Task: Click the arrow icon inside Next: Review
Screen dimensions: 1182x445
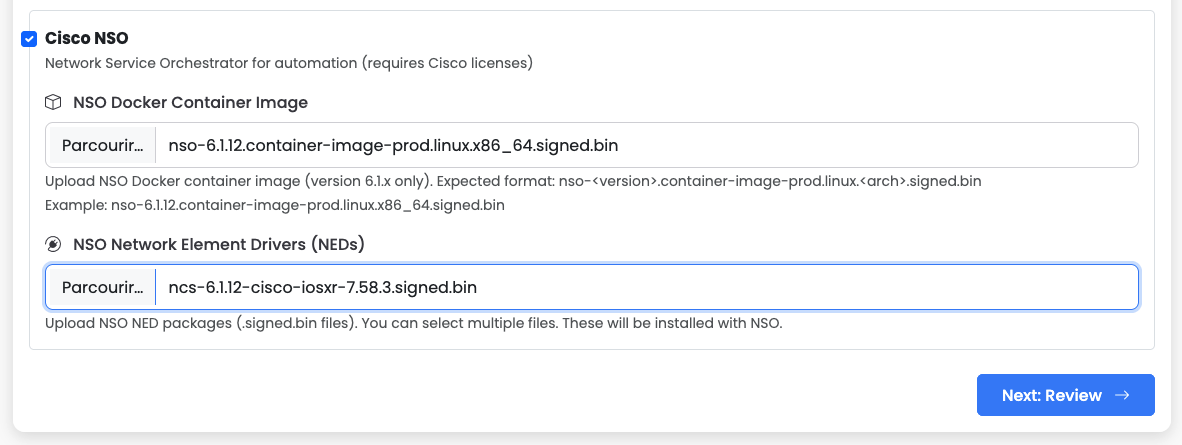Action: point(1122,395)
